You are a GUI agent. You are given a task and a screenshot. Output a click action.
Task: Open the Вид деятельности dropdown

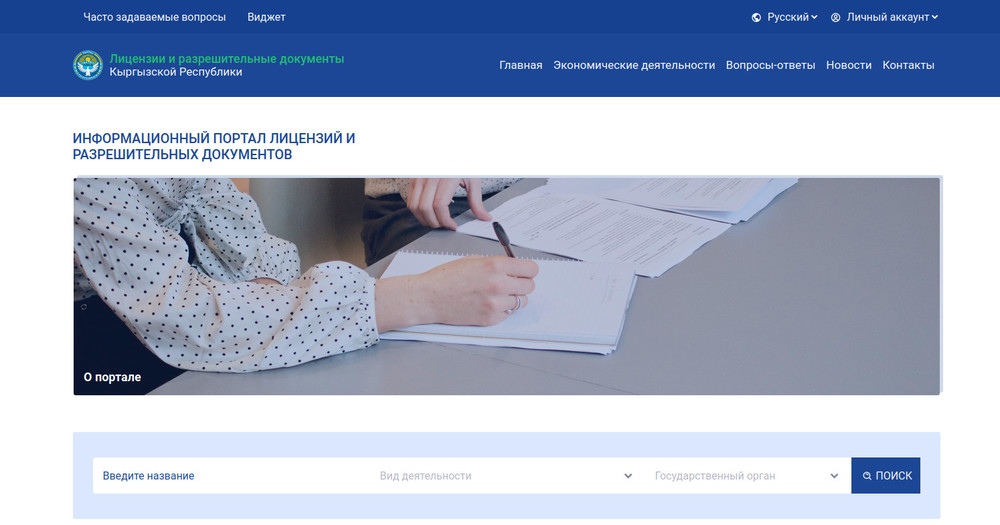(x=505, y=476)
